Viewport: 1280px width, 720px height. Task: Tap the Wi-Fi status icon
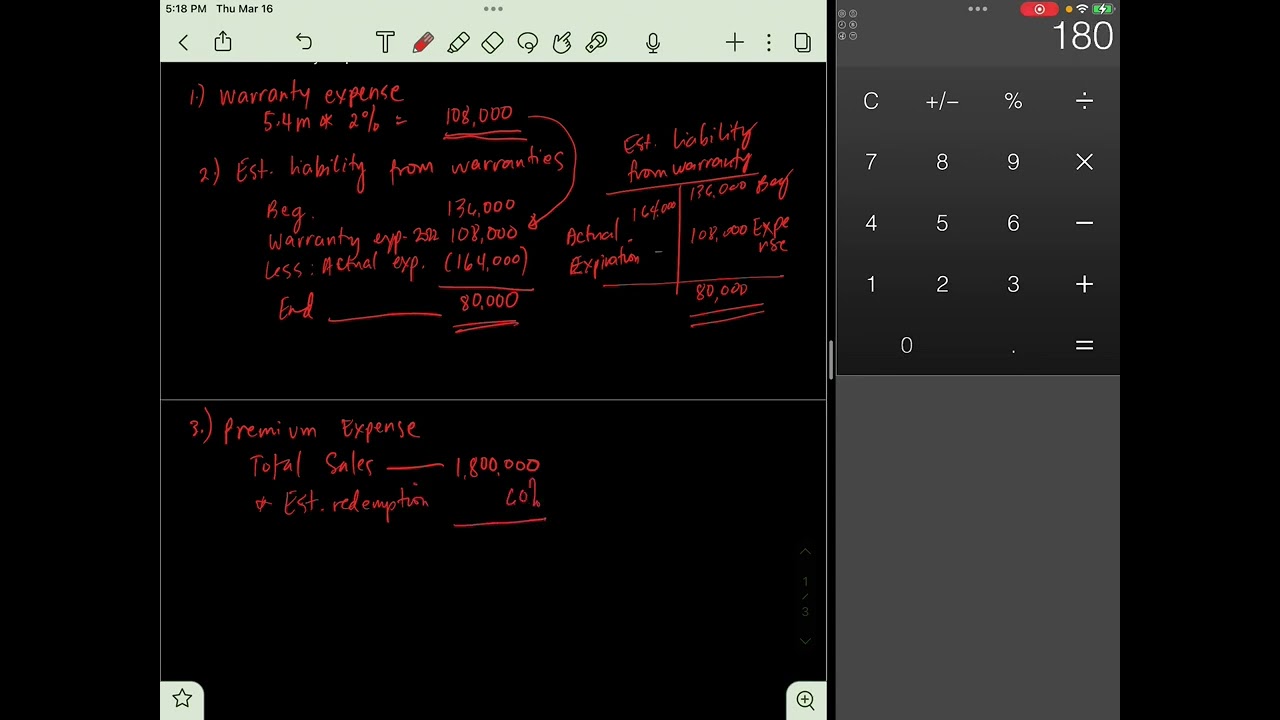coord(1082,9)
